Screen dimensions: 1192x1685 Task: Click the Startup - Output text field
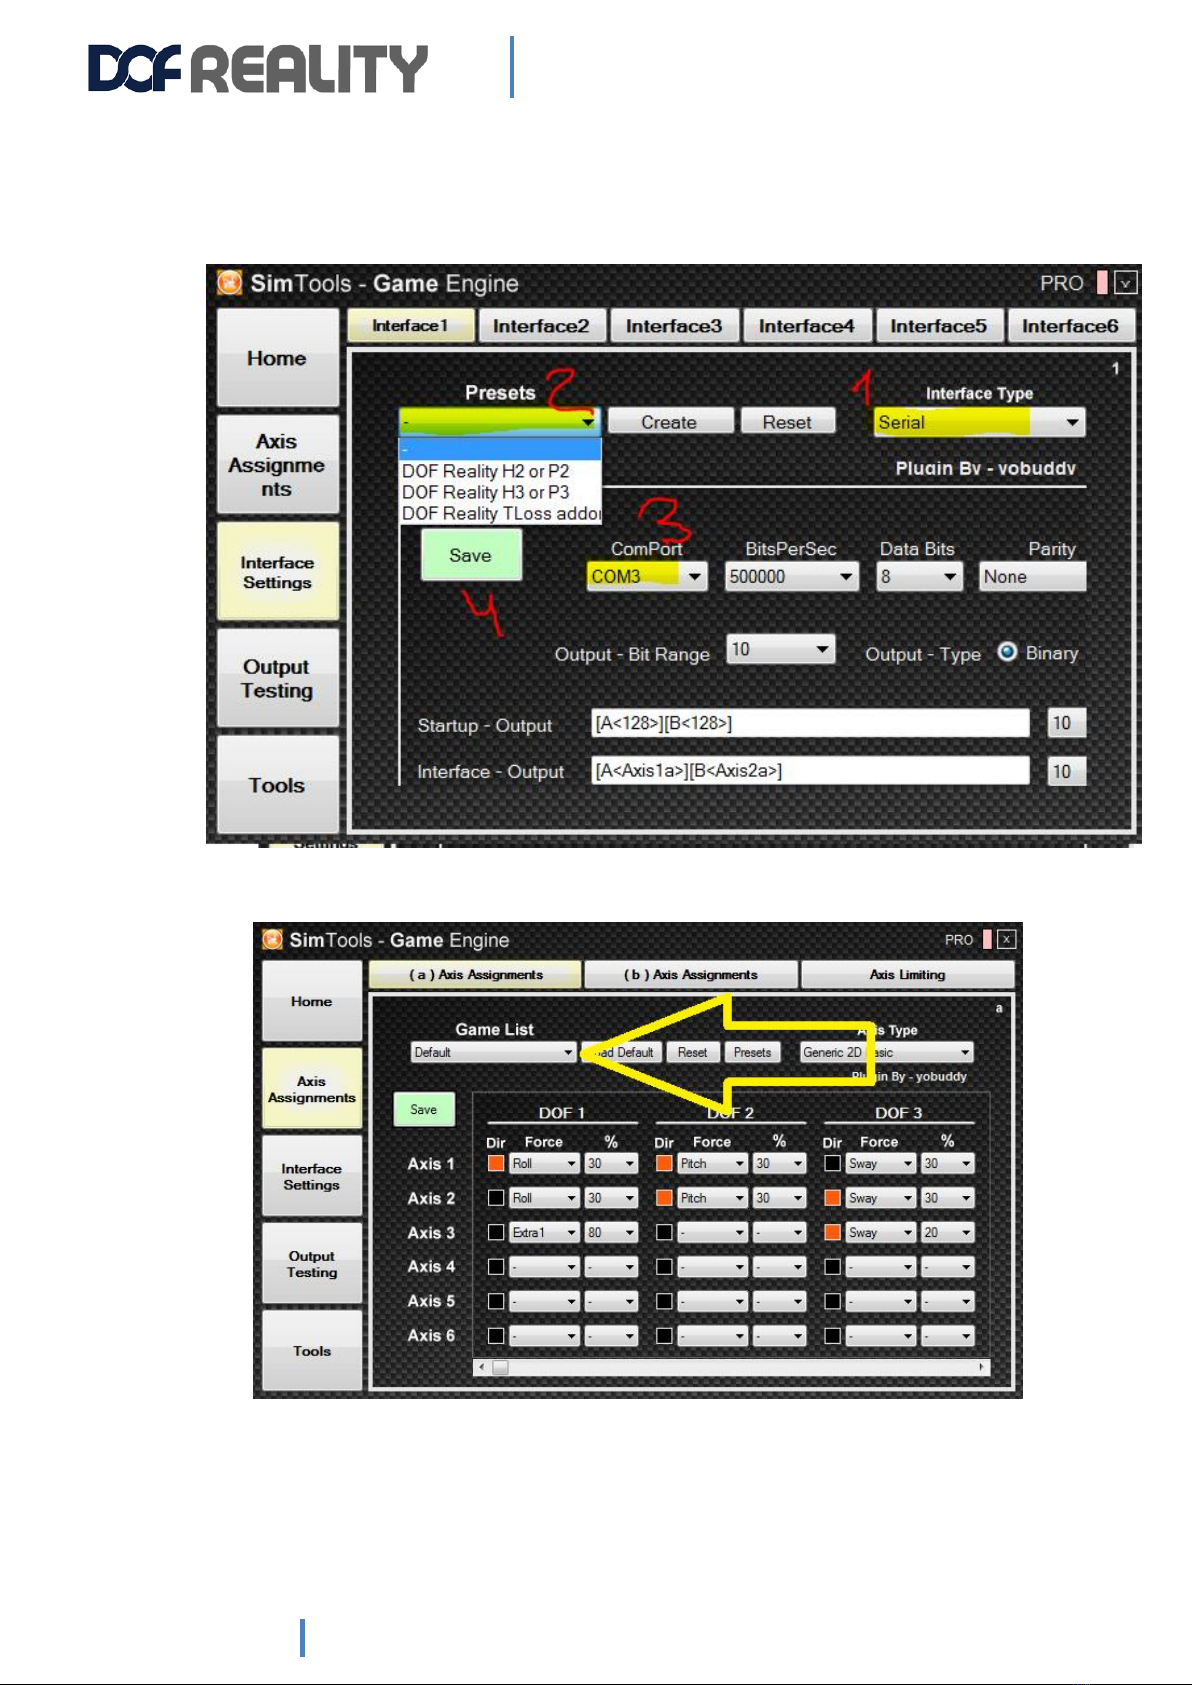click(x=810, y=723)
